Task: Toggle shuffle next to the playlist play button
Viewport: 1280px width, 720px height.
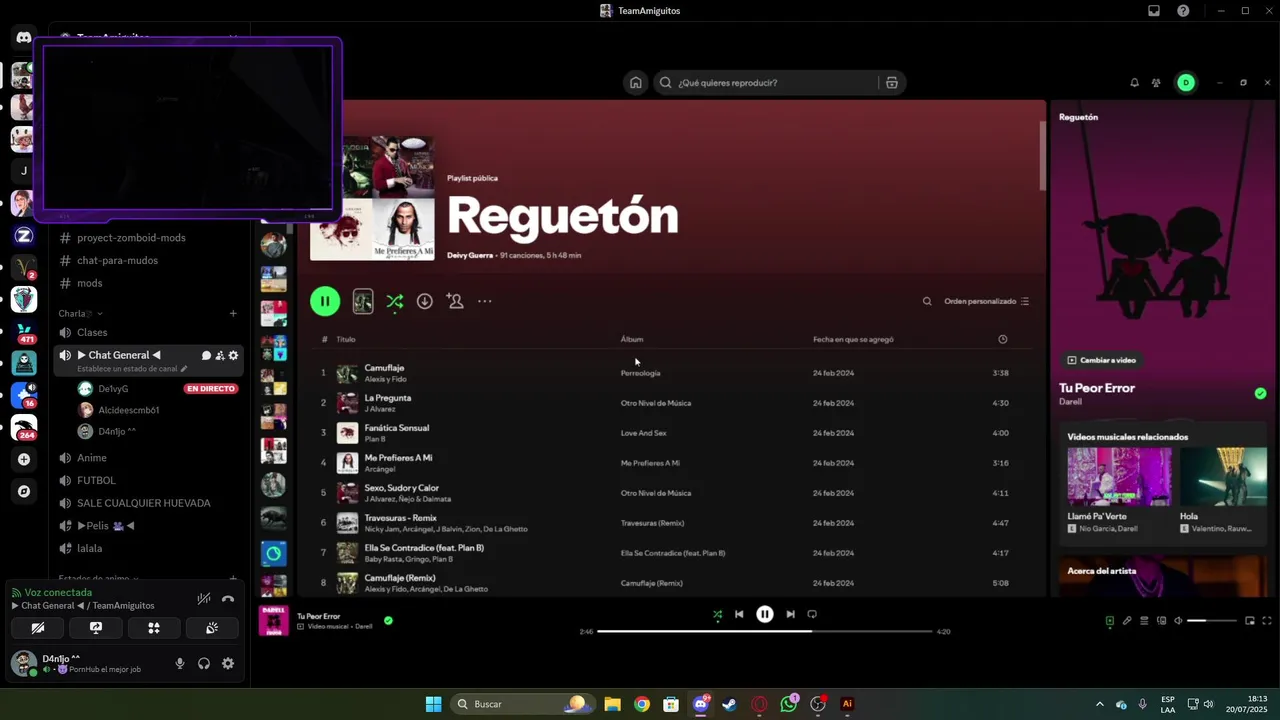Action: [395, 301]
